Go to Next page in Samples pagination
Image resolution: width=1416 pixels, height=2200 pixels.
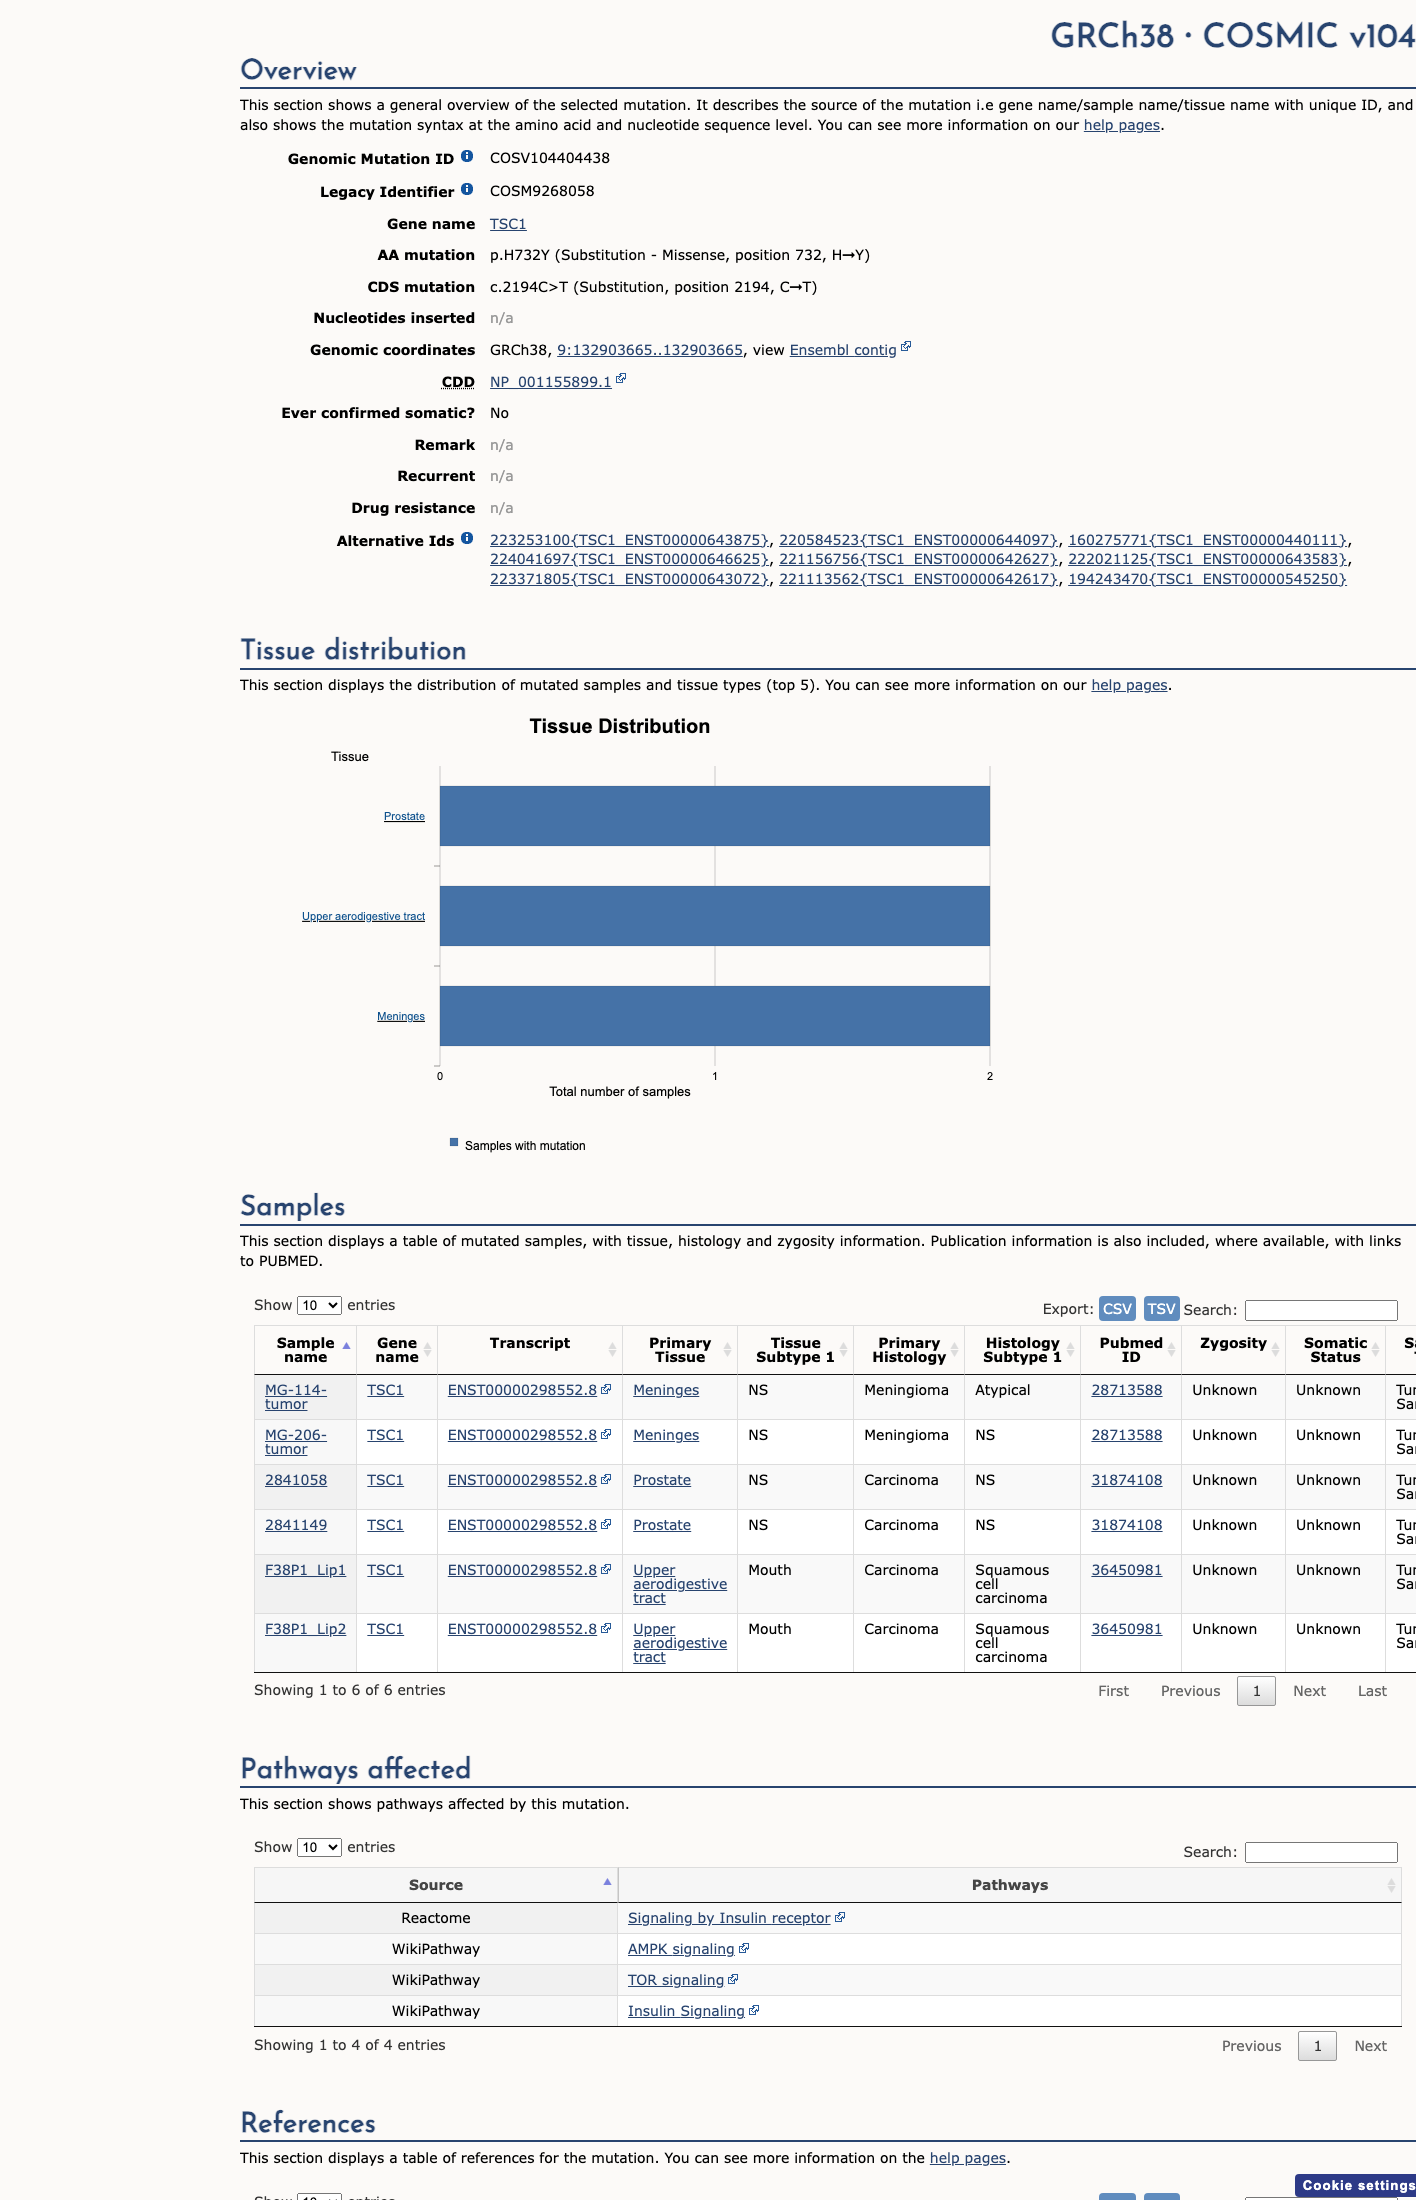[x=1309, y=1691]
